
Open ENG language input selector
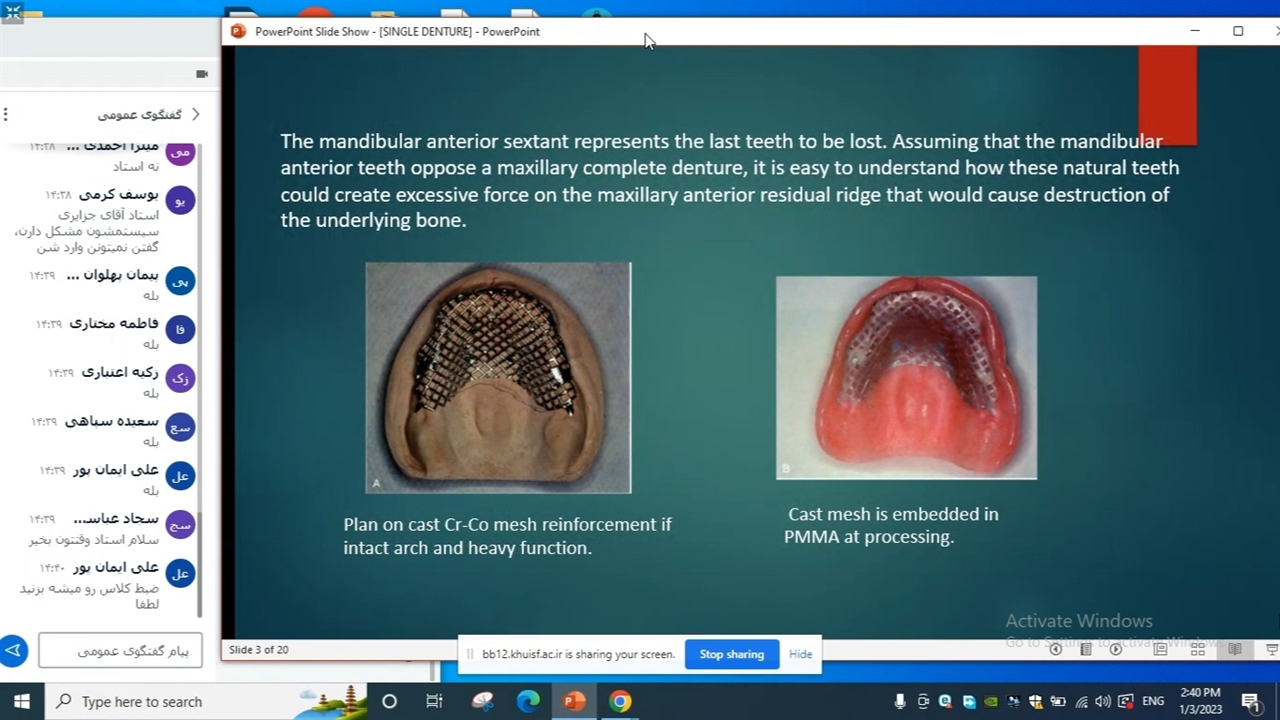(x=1153, y=701)
